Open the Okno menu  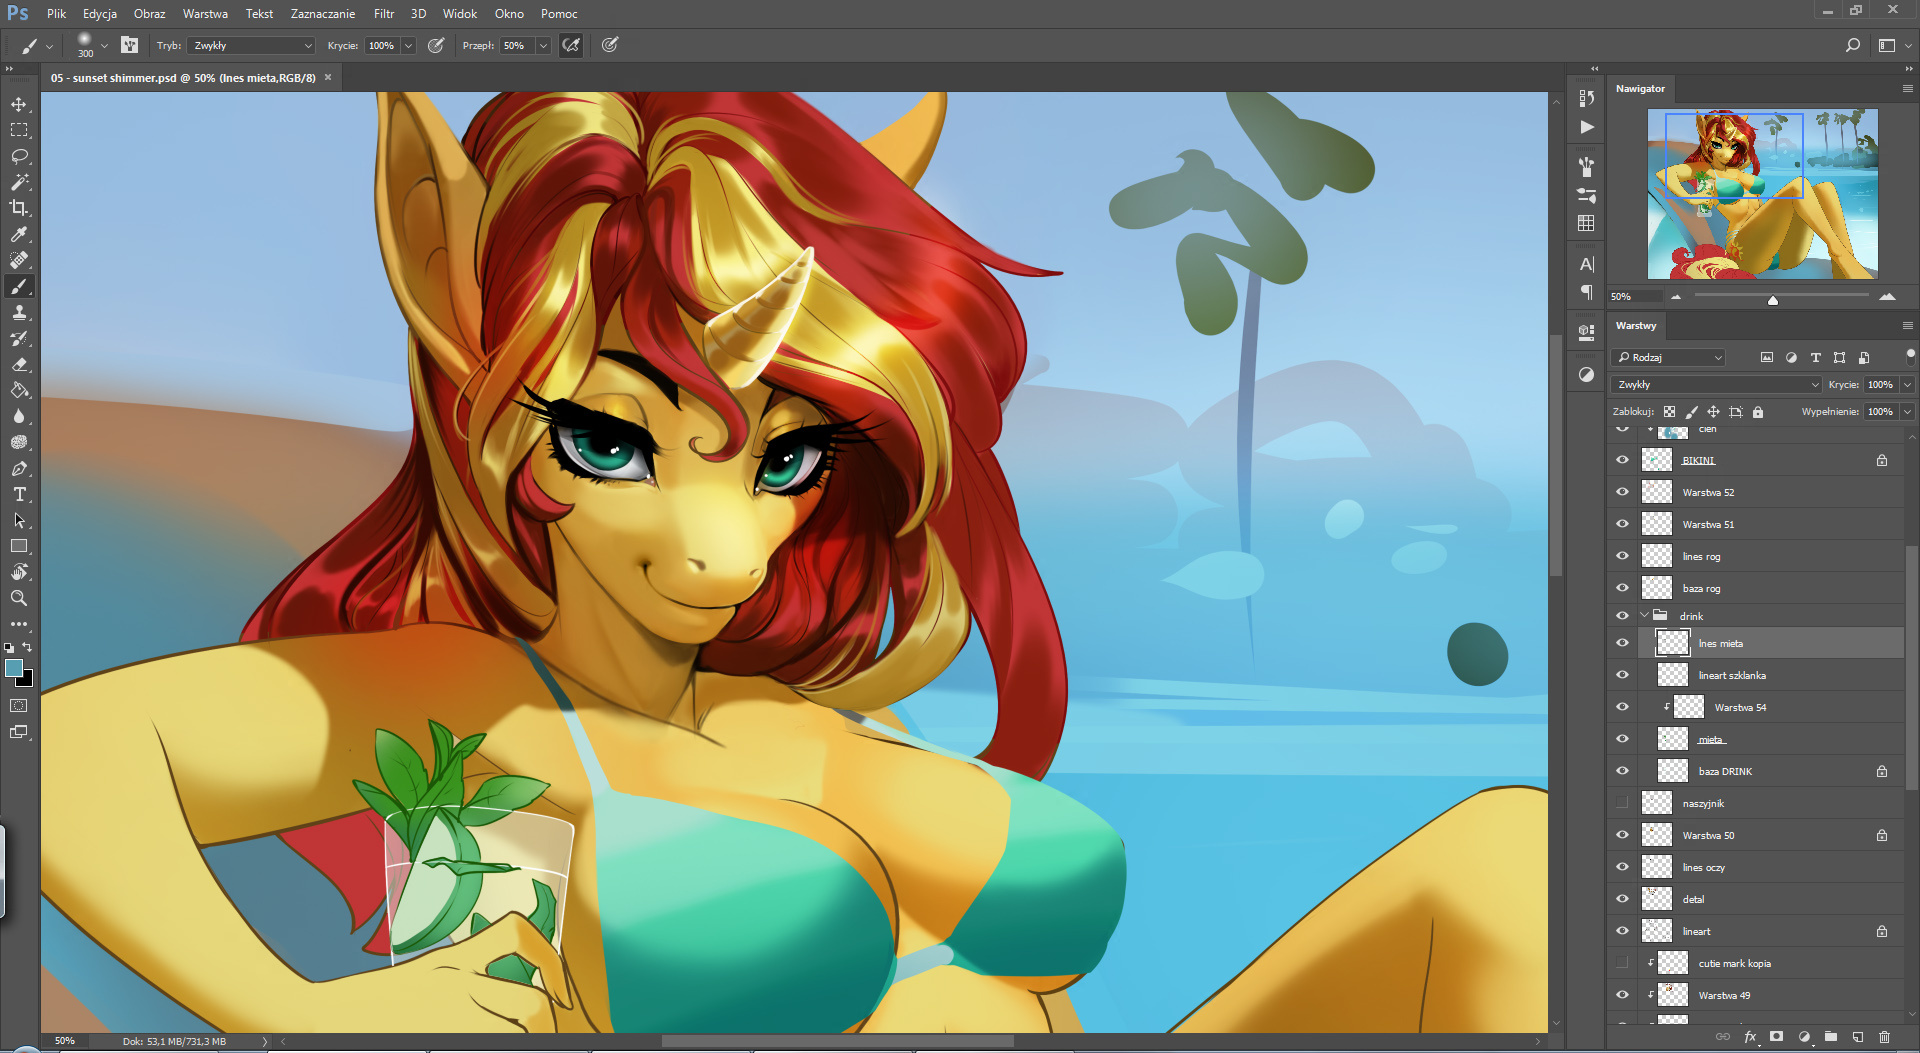click(x=509, y=14)
